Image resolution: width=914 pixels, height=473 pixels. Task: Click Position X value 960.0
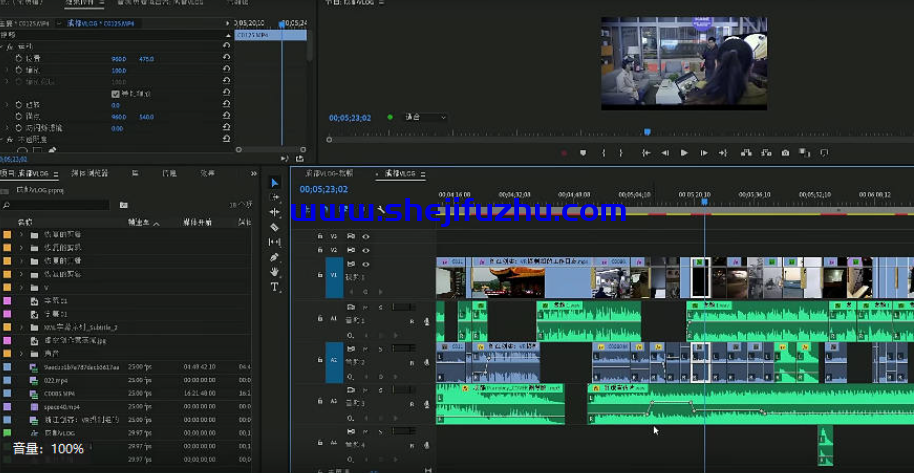pos(119,59)
